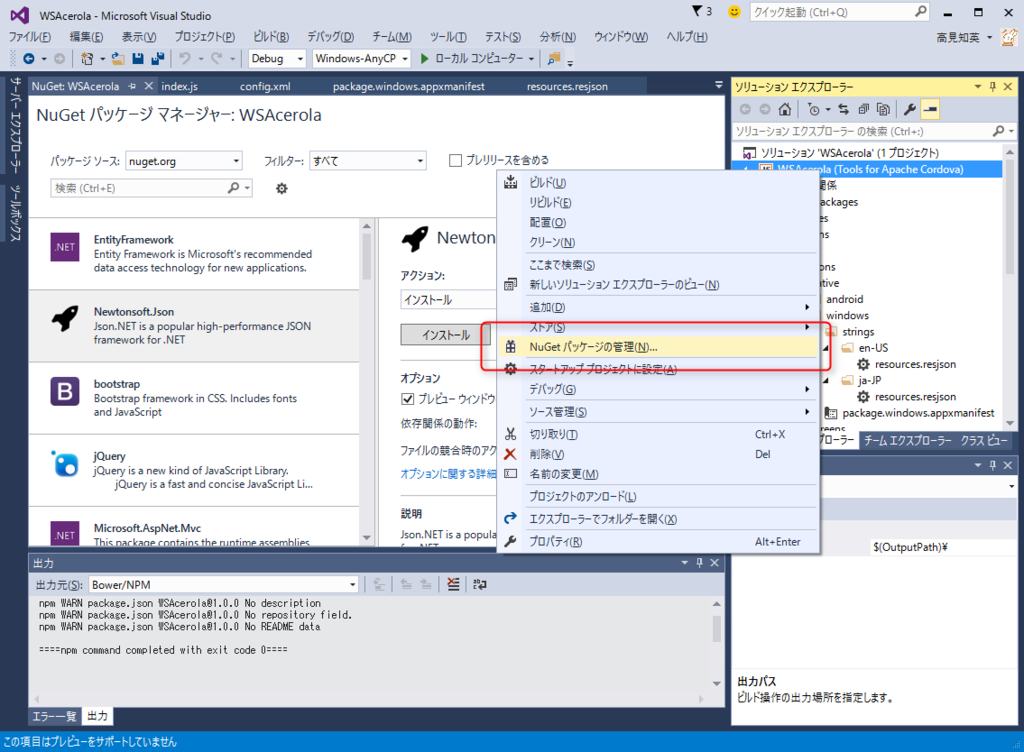Click the Solution Explorer Show All Files icon
1024x752 pixels.
(883, 109)
